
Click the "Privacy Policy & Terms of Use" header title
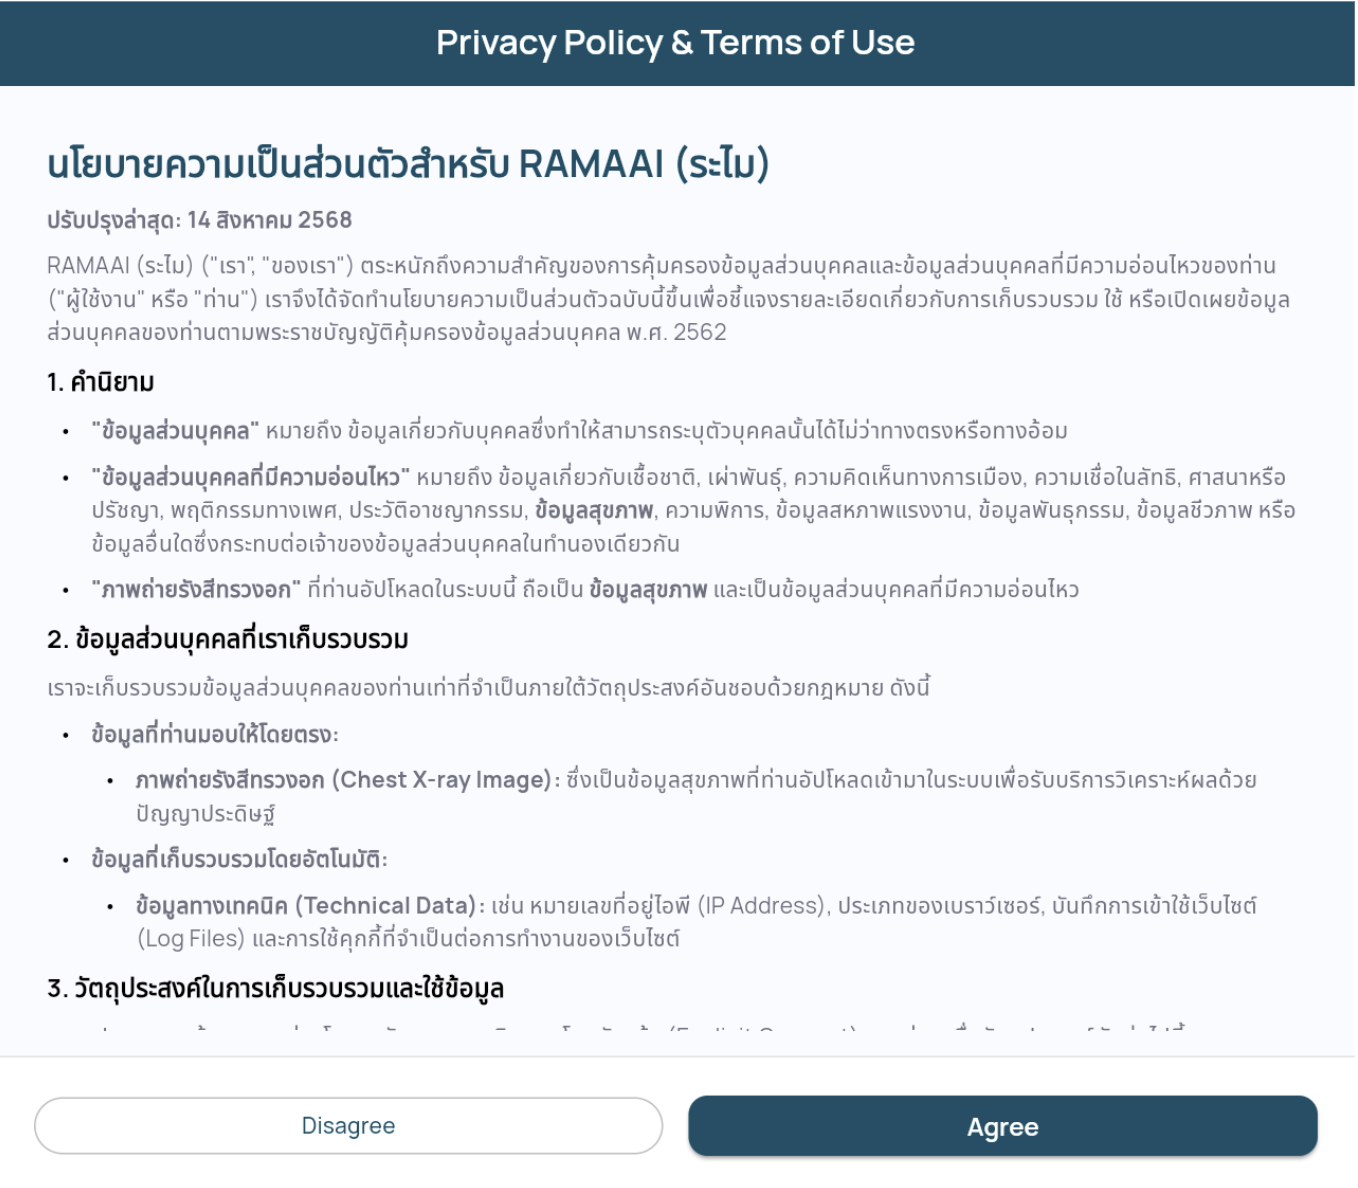[675, 43]
